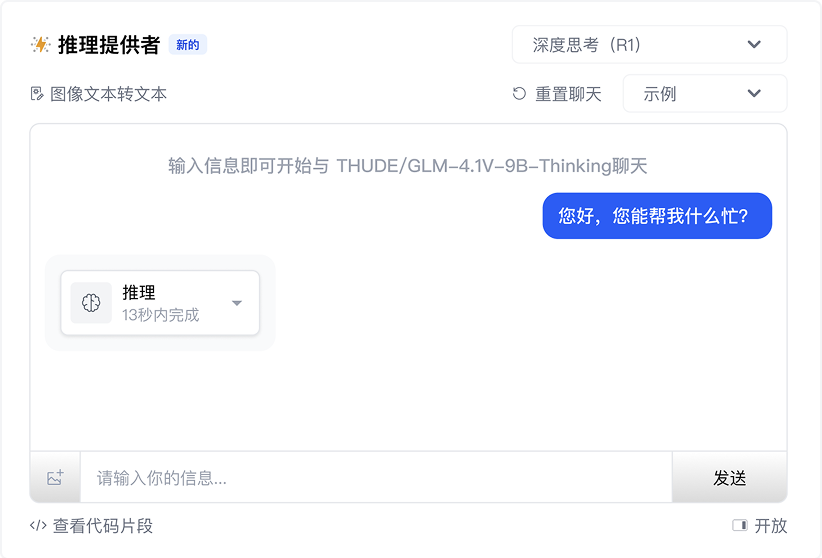The width and height of the screenshot is (822, 558).
Task: Click the image upload icon beside the input
Action: coord(55,478)
